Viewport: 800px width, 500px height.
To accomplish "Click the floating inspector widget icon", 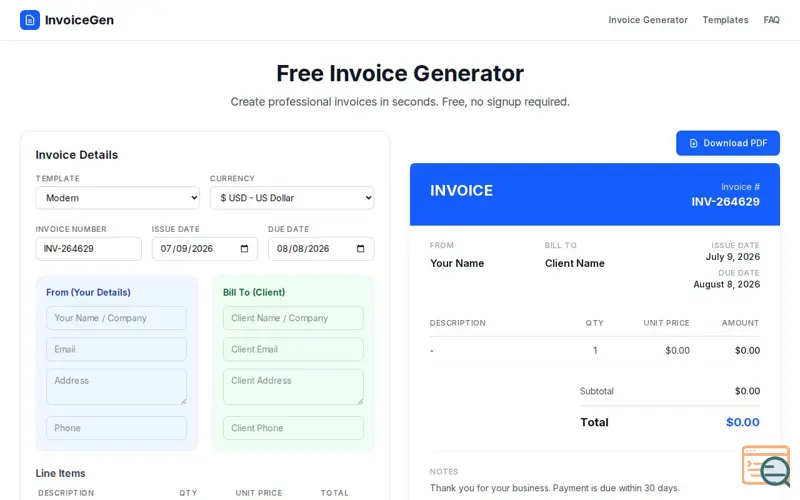I will [x=766, y=466].
